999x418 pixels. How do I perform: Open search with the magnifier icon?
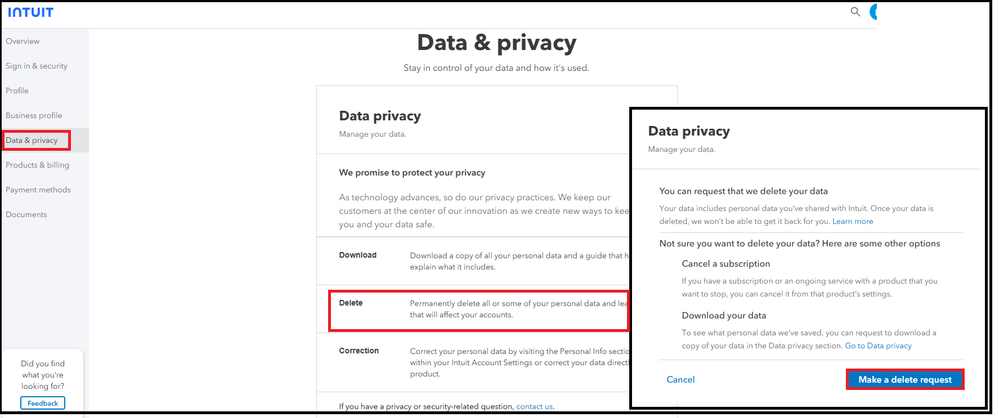855,12
